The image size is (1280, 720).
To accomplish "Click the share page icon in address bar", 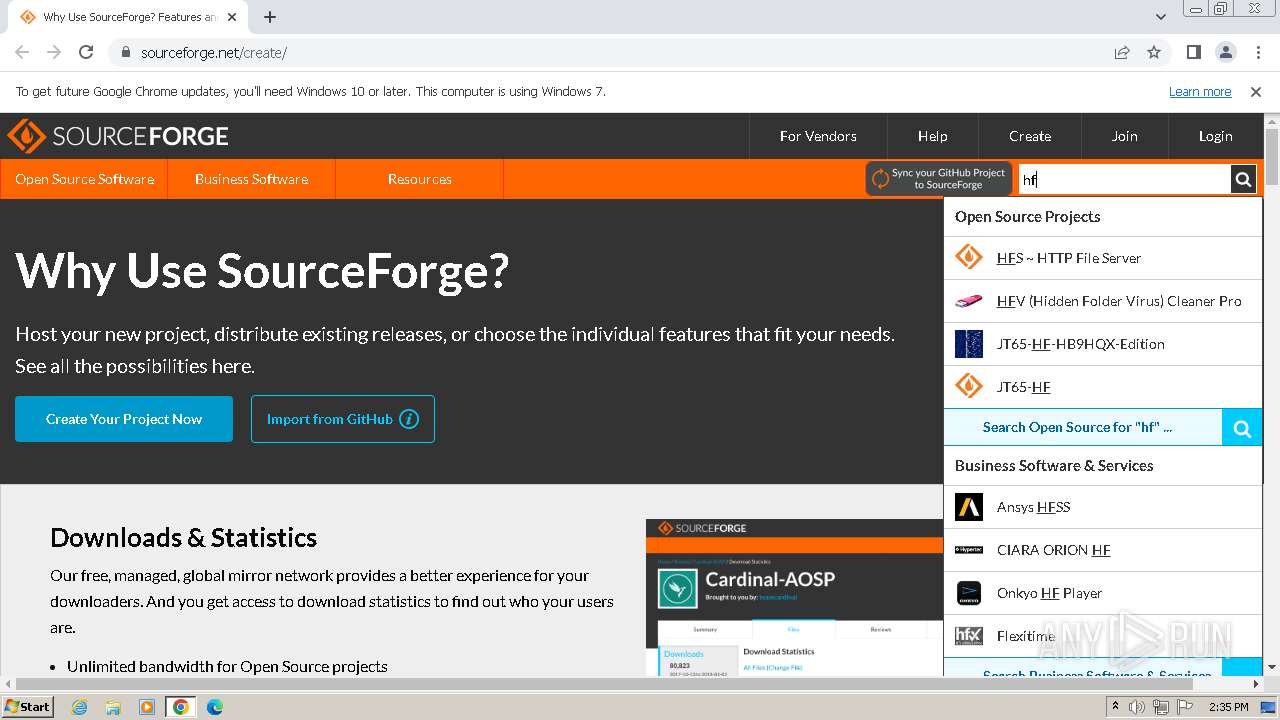I will (x=1122, y=53).
